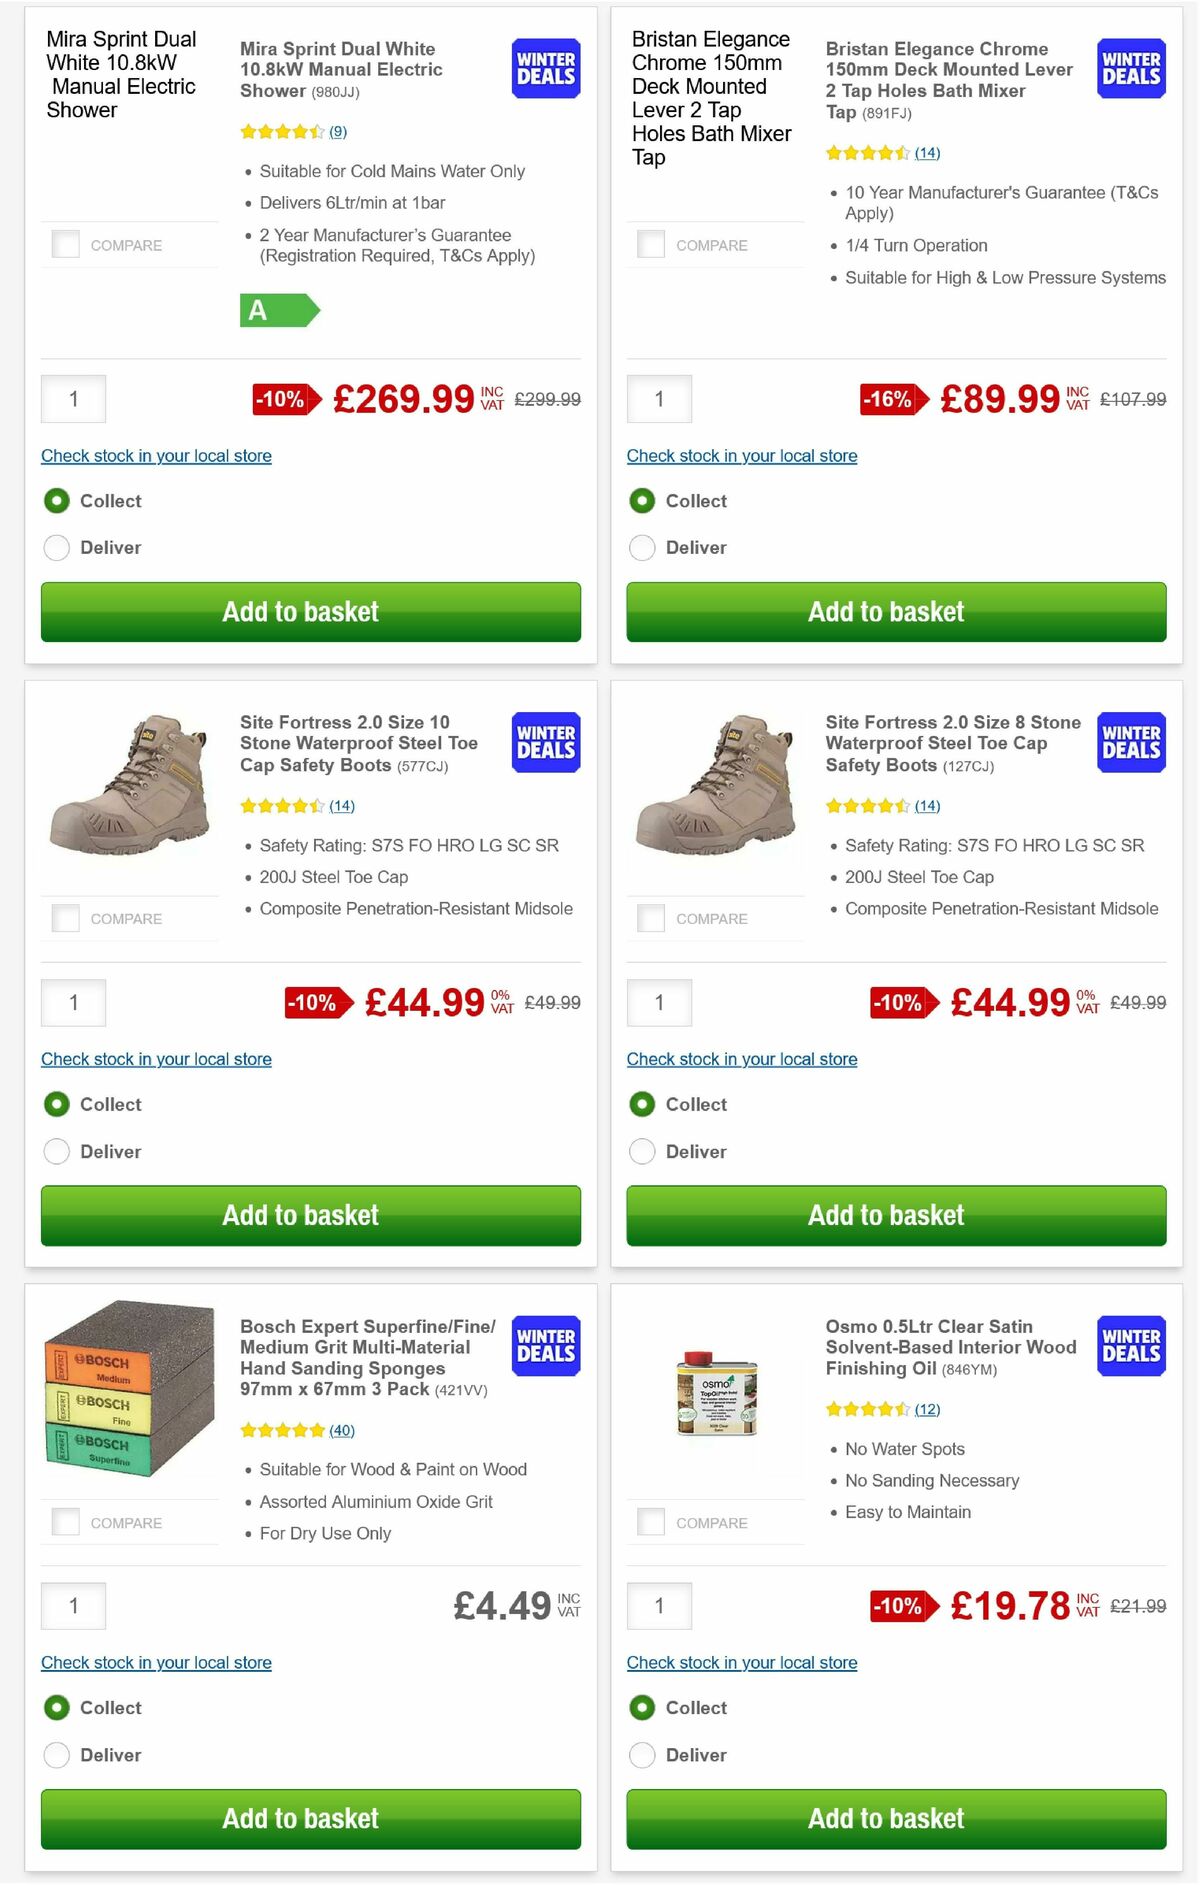
Task: Add the Mira Sprint shower to basket
Action: point(301,611)
